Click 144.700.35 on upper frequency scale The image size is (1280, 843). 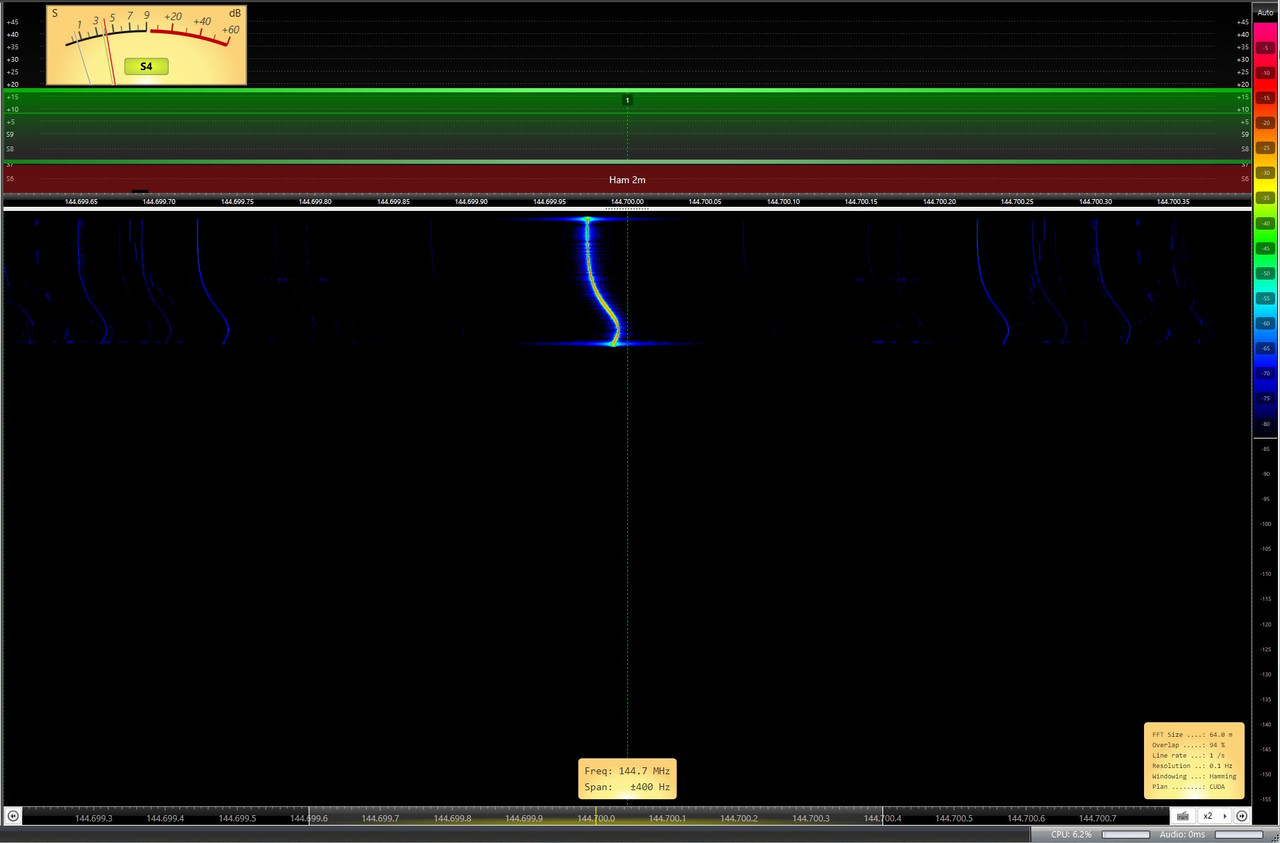click(x=1173, y=201)
